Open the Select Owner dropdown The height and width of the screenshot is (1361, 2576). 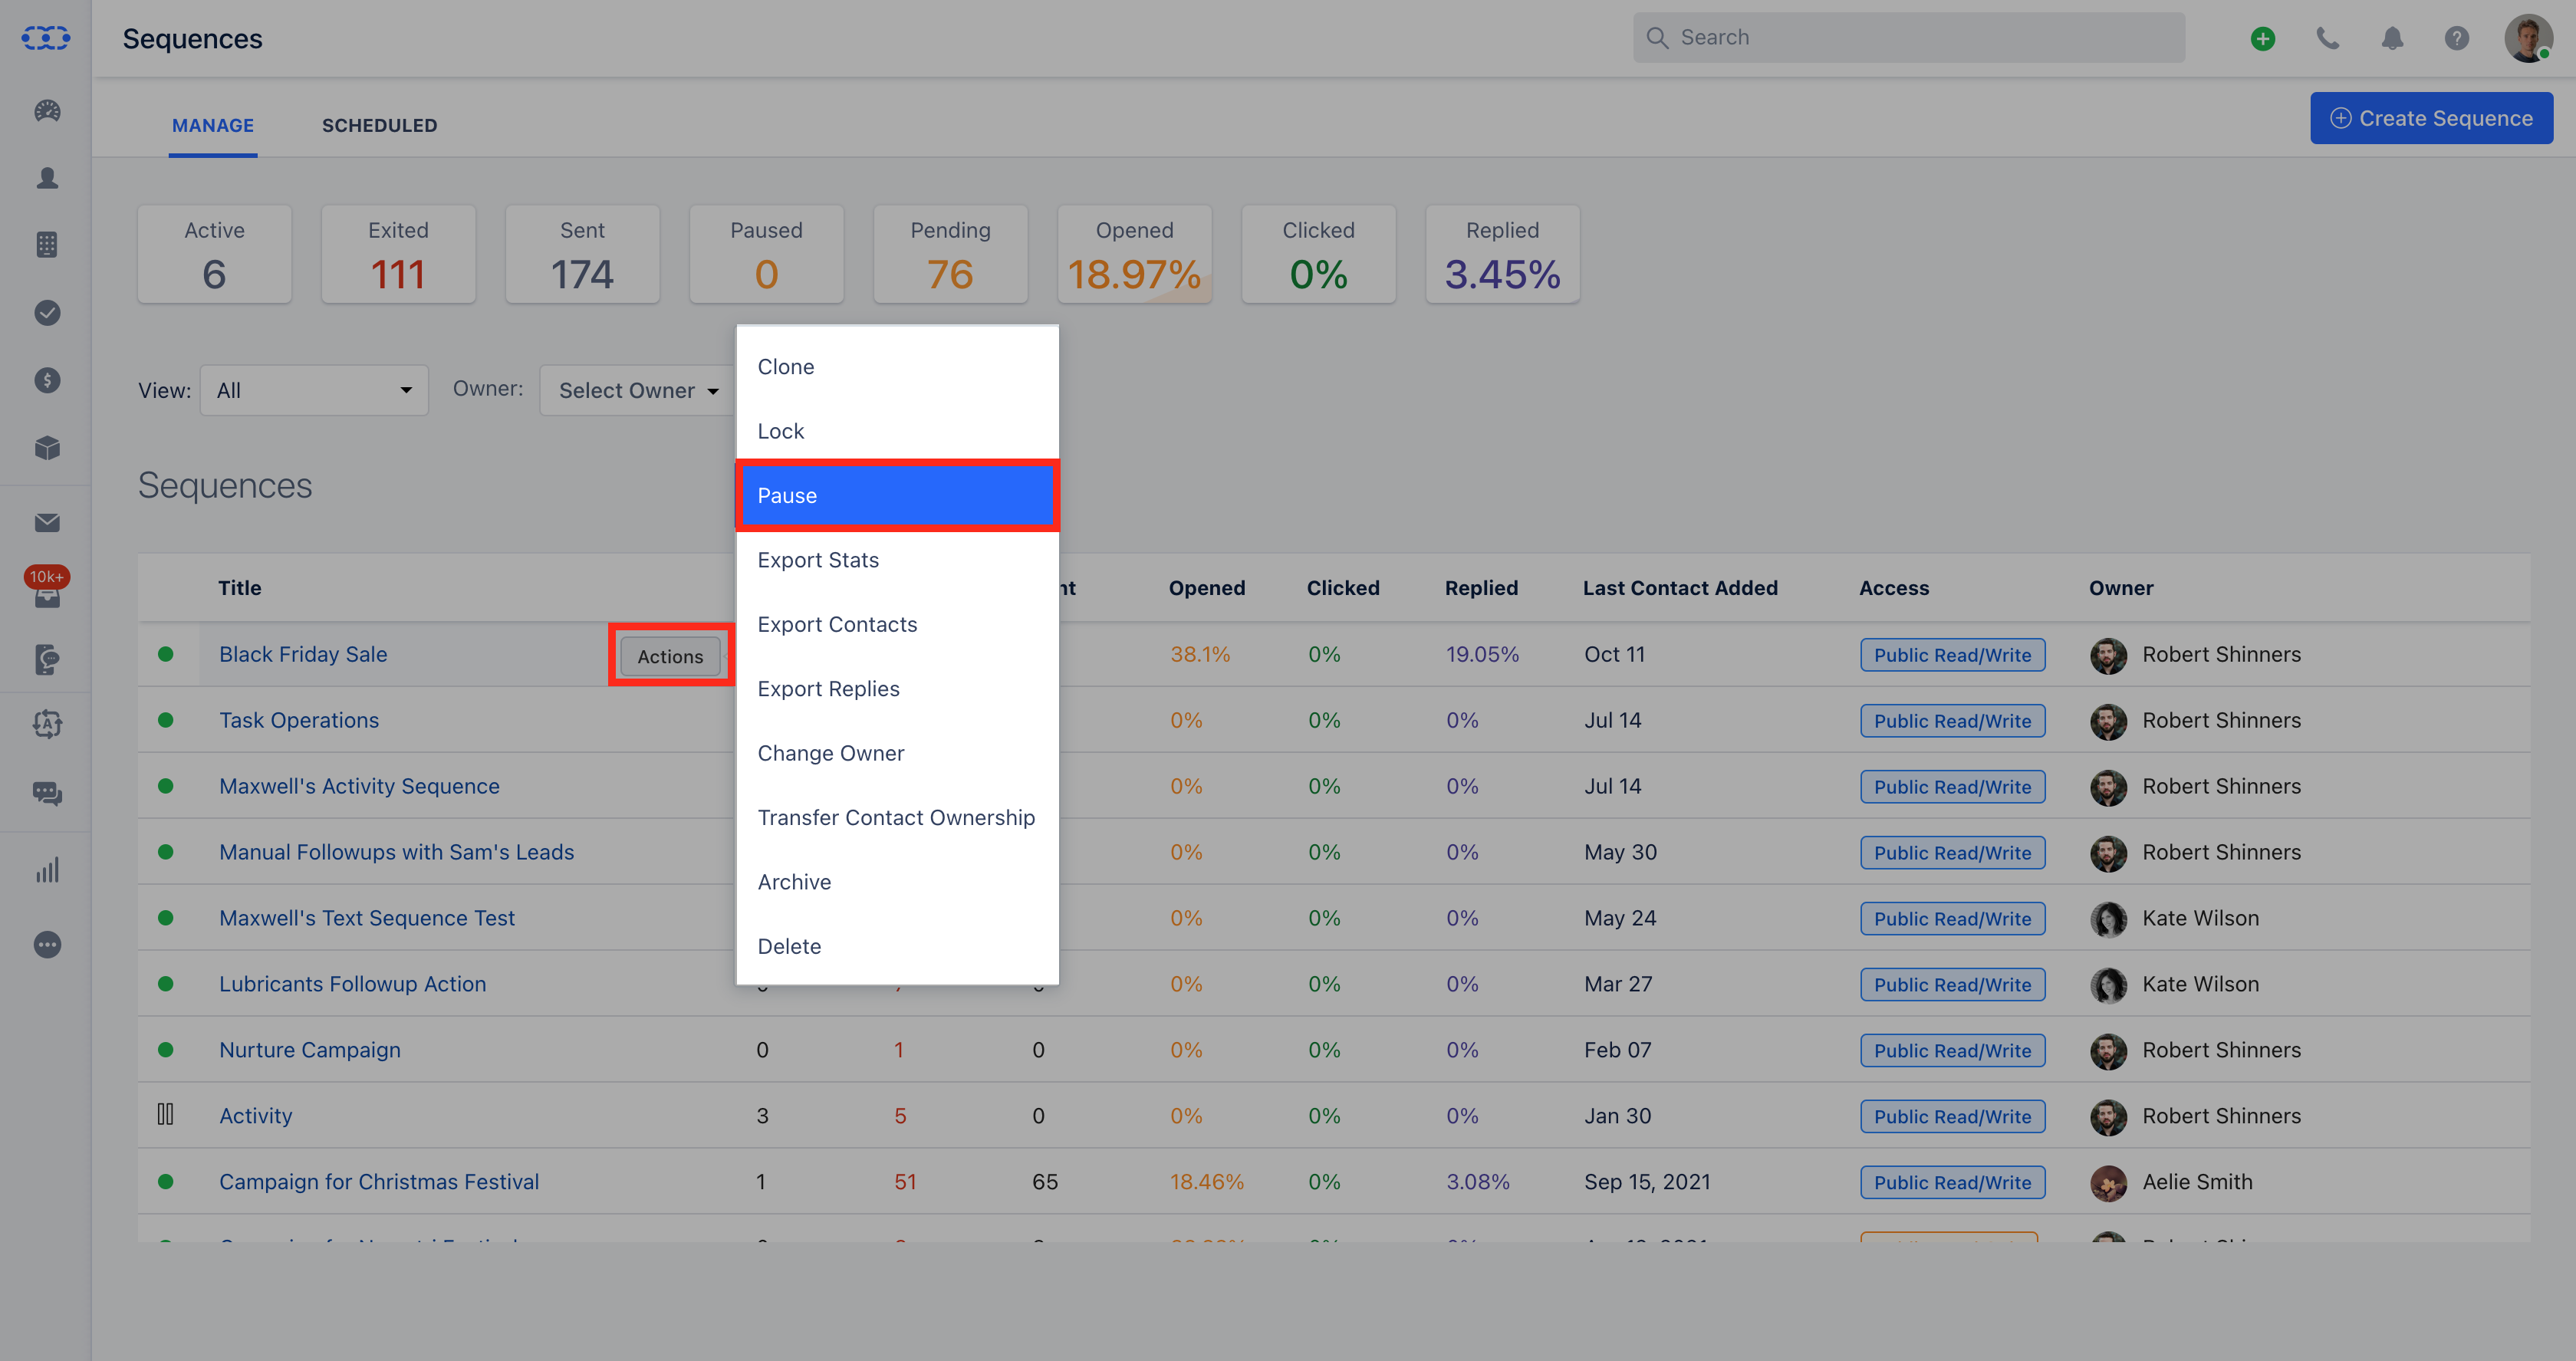637,390
